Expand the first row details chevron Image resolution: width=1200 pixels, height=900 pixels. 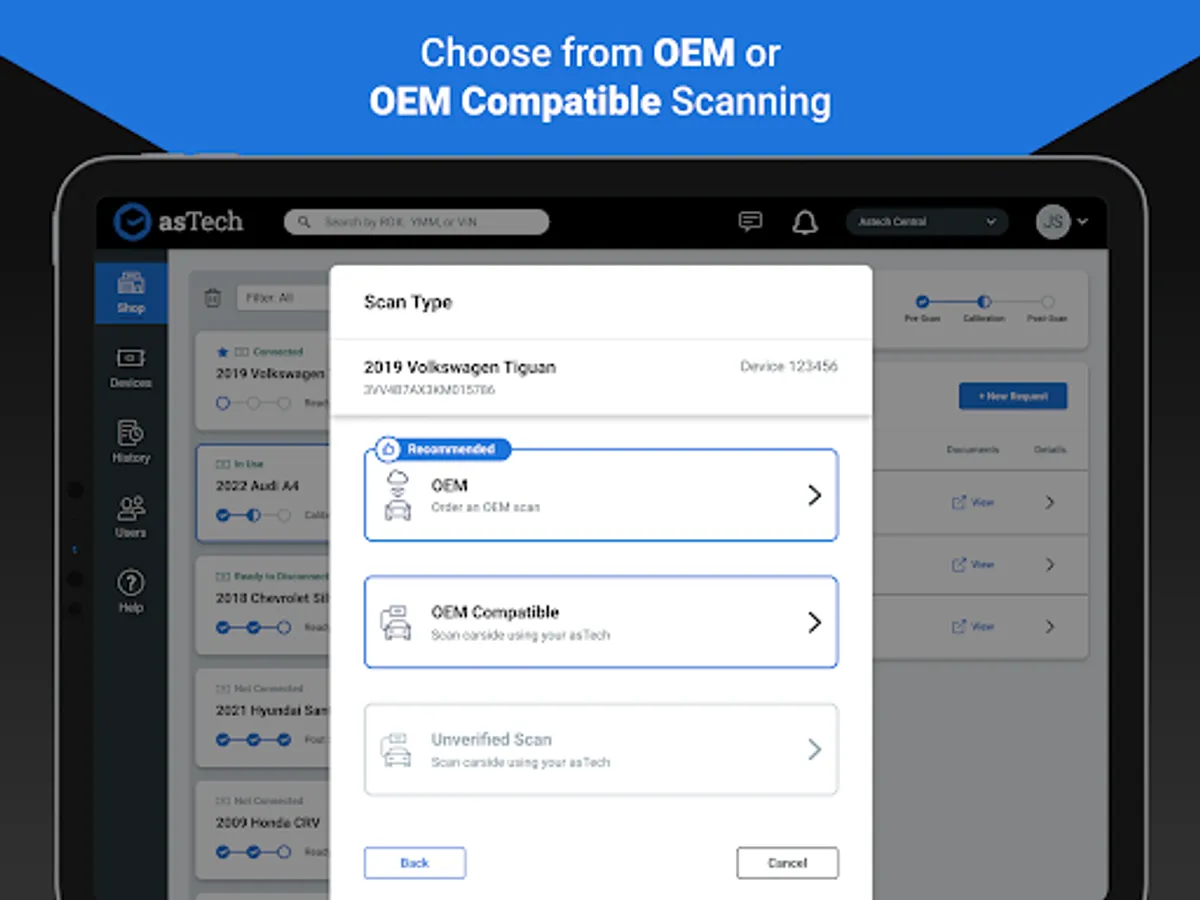click(x=1050, y=502)
